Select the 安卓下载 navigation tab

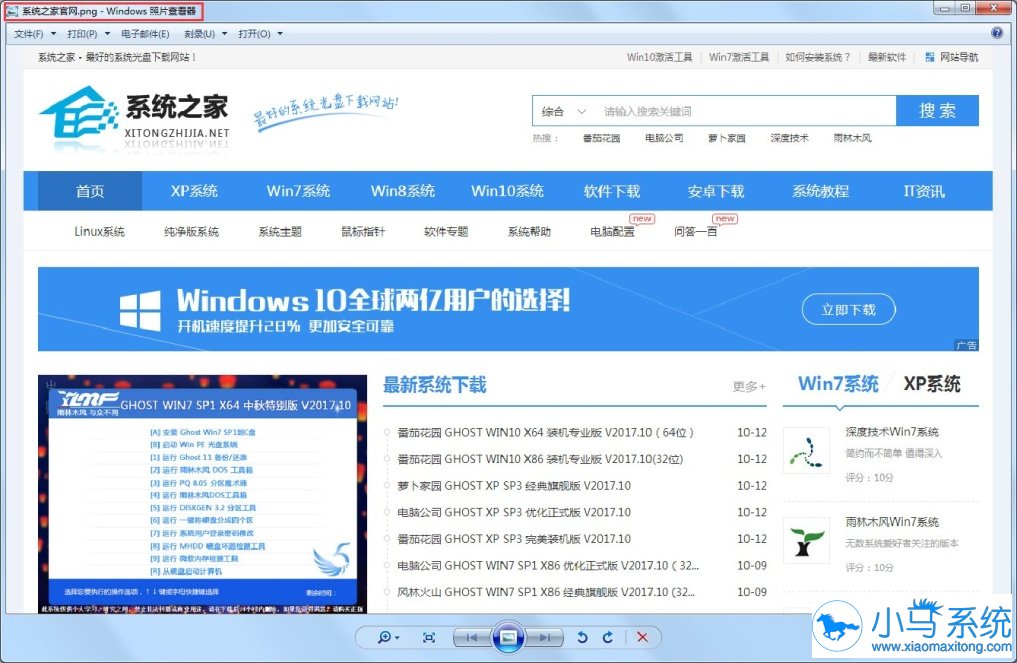coord(716,191)
